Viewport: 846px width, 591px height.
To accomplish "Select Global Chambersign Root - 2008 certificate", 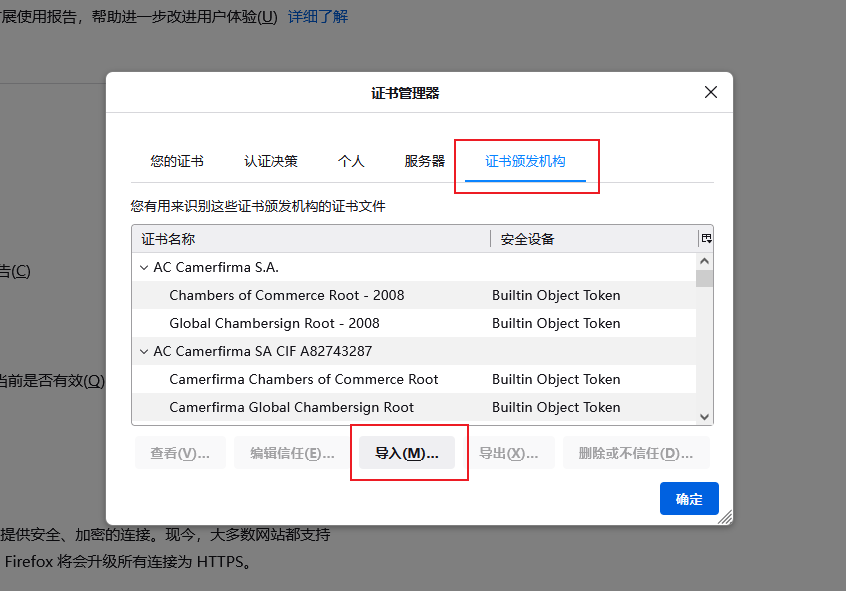I will 274,324.
